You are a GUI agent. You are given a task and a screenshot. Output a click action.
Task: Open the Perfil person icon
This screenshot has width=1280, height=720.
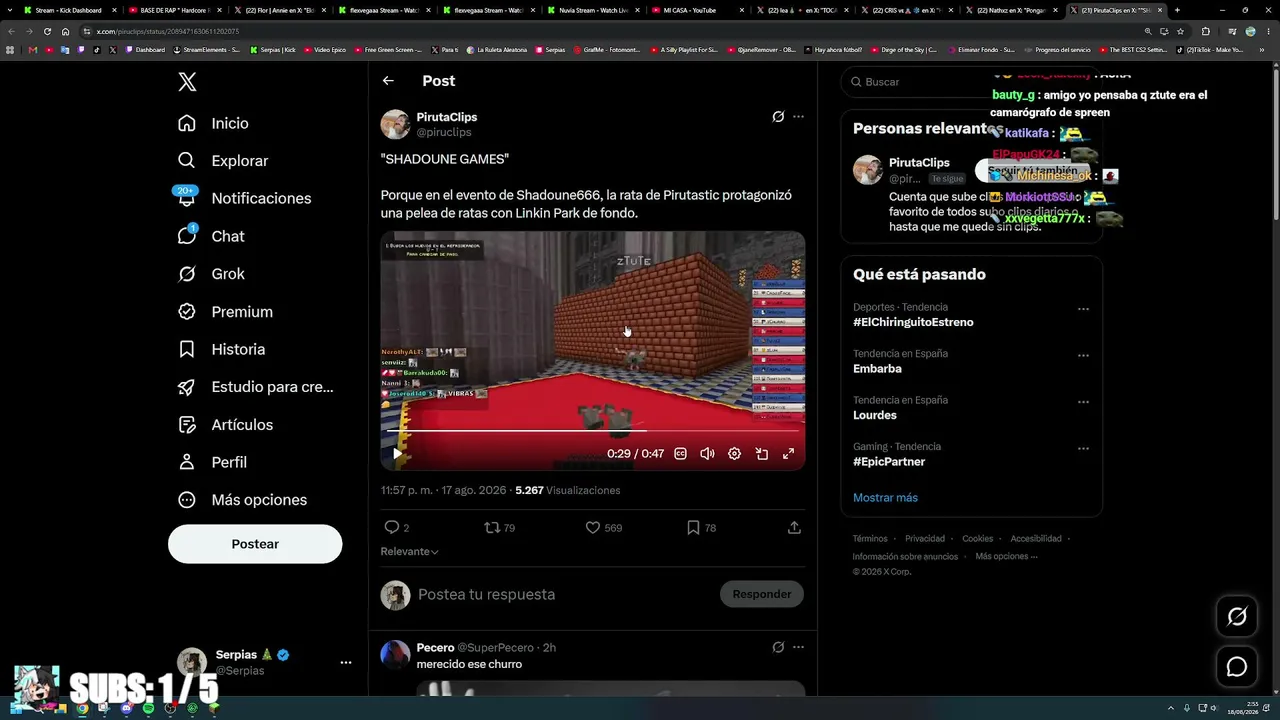pos(187,462)
